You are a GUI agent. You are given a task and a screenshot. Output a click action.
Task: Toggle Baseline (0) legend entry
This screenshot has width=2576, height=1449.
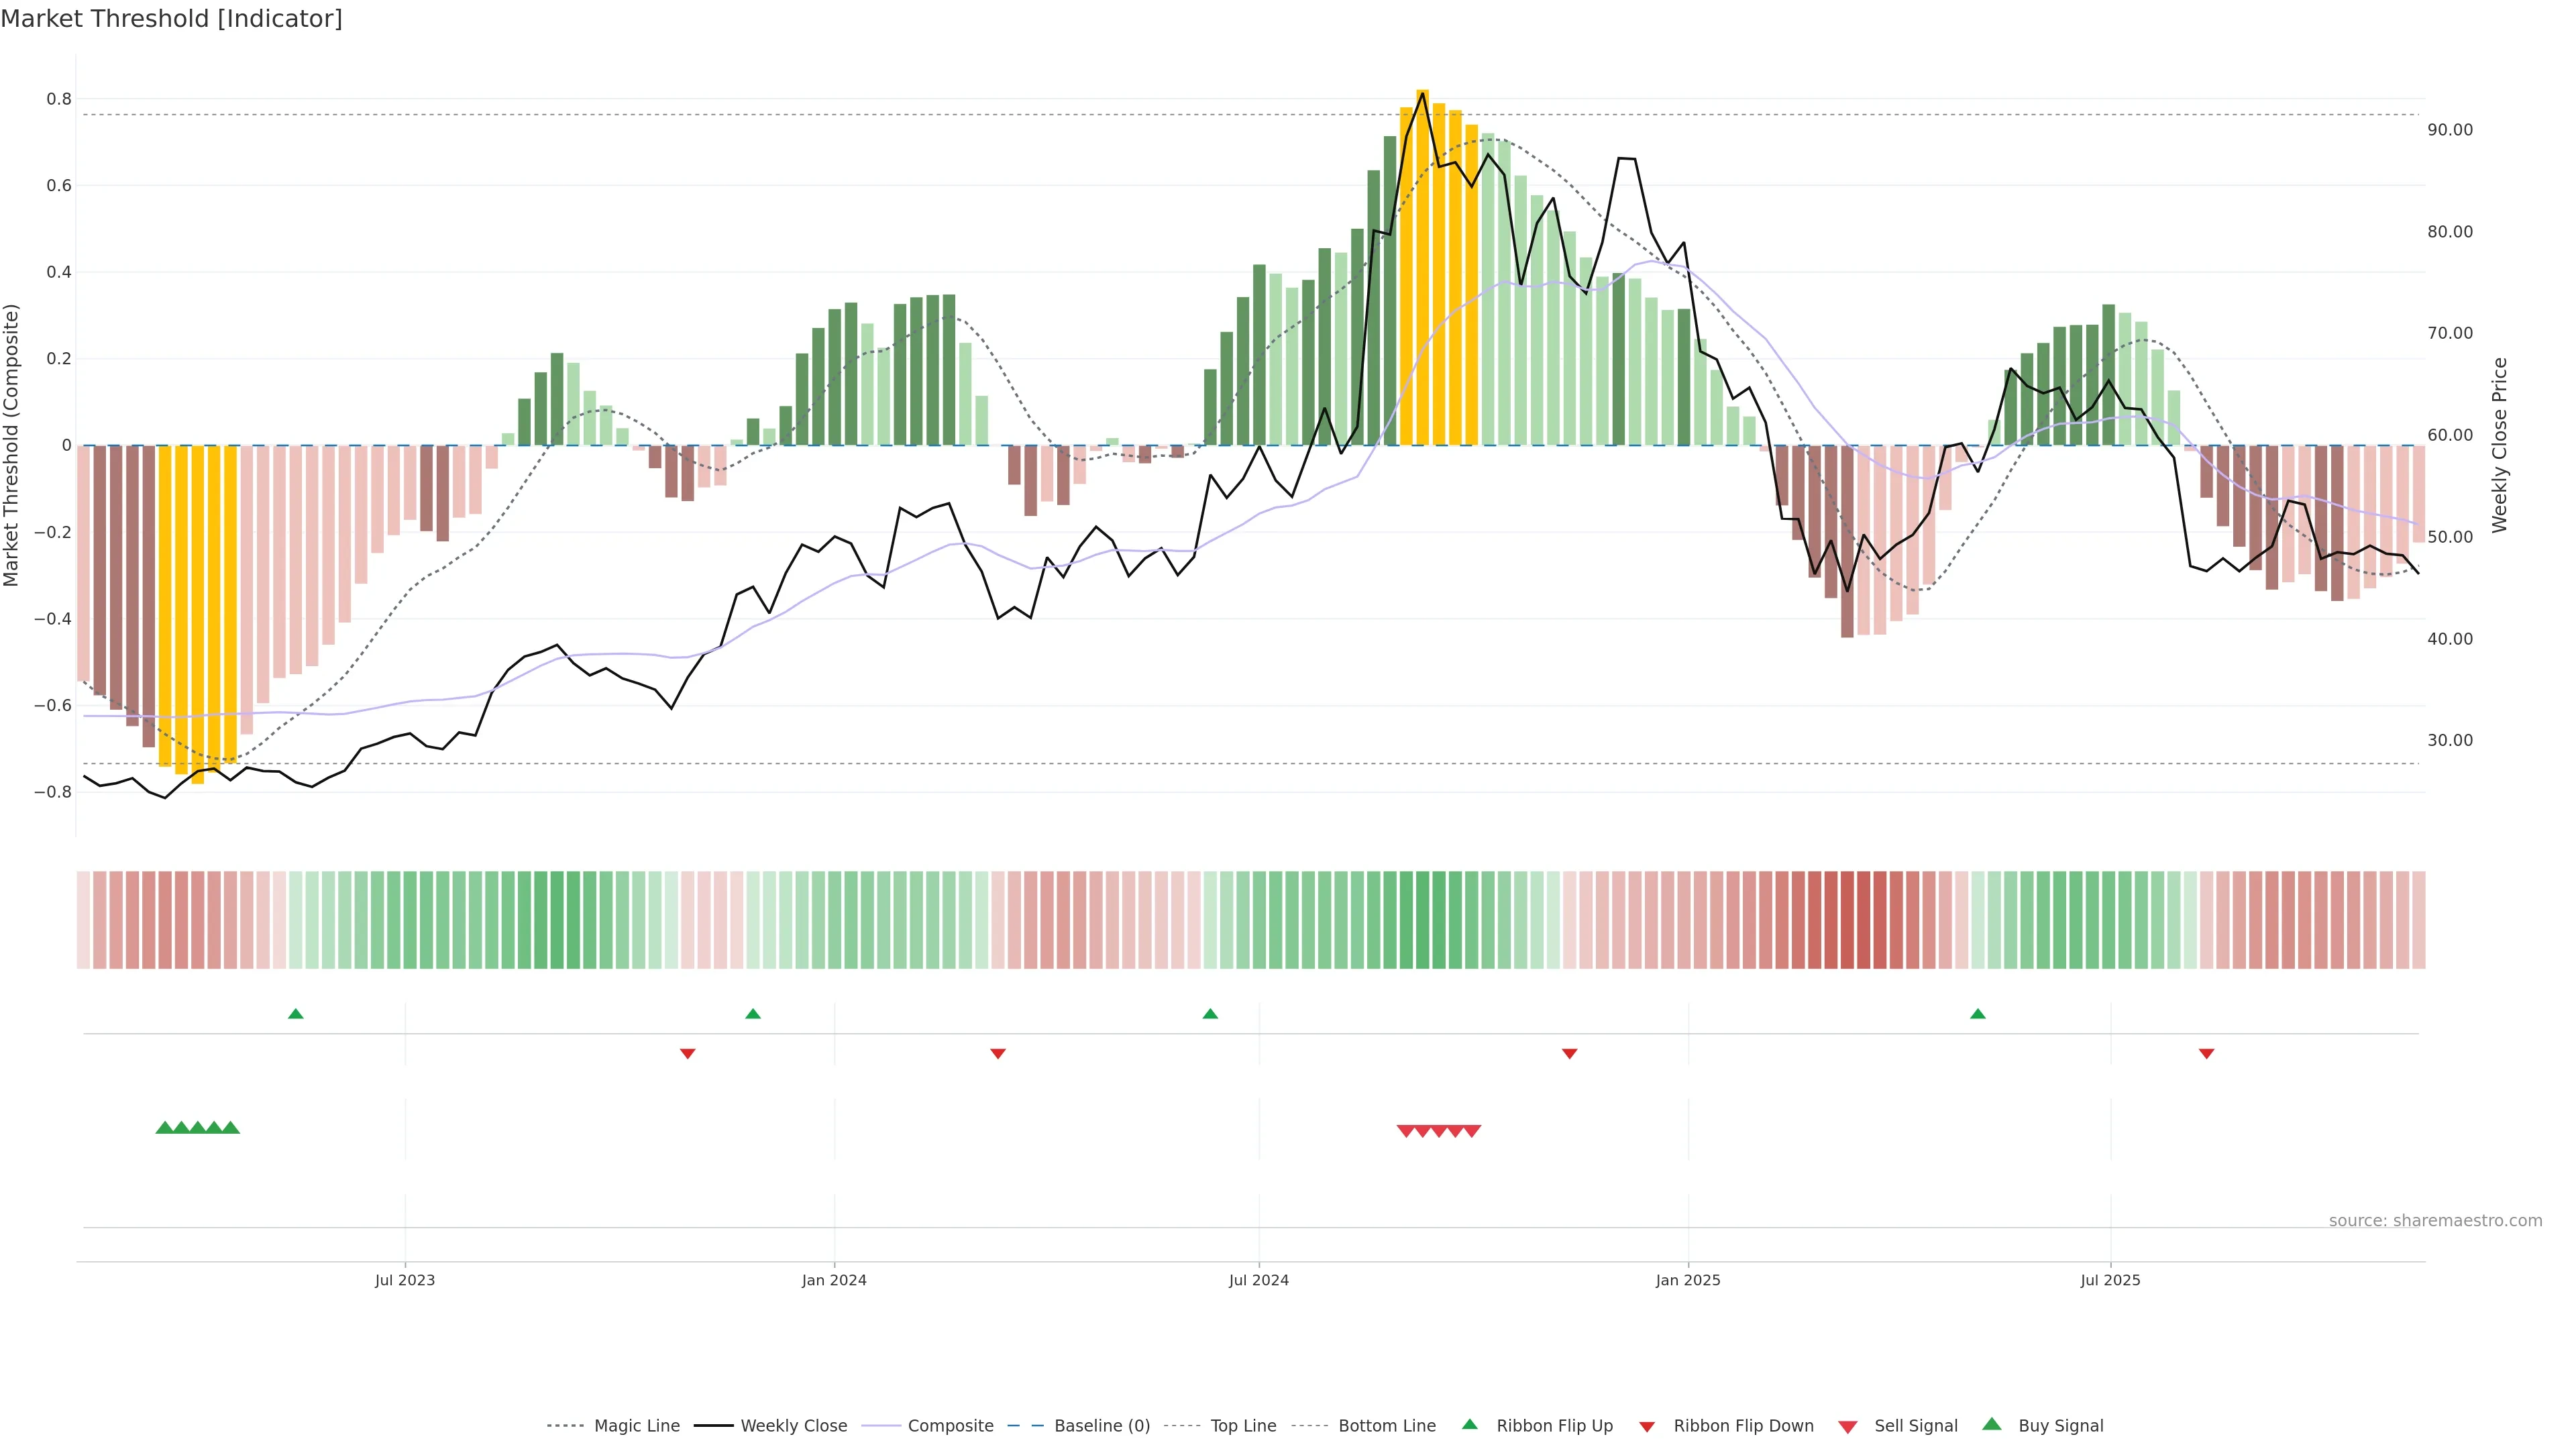[x=1102, y=1426]
